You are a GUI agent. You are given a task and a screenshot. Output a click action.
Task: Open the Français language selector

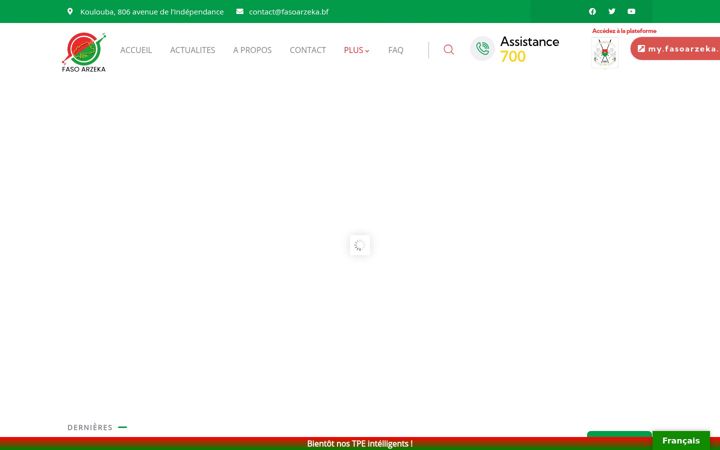coord(681,441)
